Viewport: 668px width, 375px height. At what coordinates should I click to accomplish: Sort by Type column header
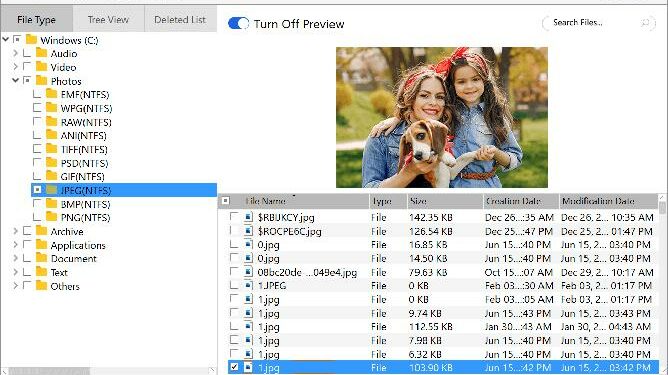pyautogui.click(x=388, y=201)
